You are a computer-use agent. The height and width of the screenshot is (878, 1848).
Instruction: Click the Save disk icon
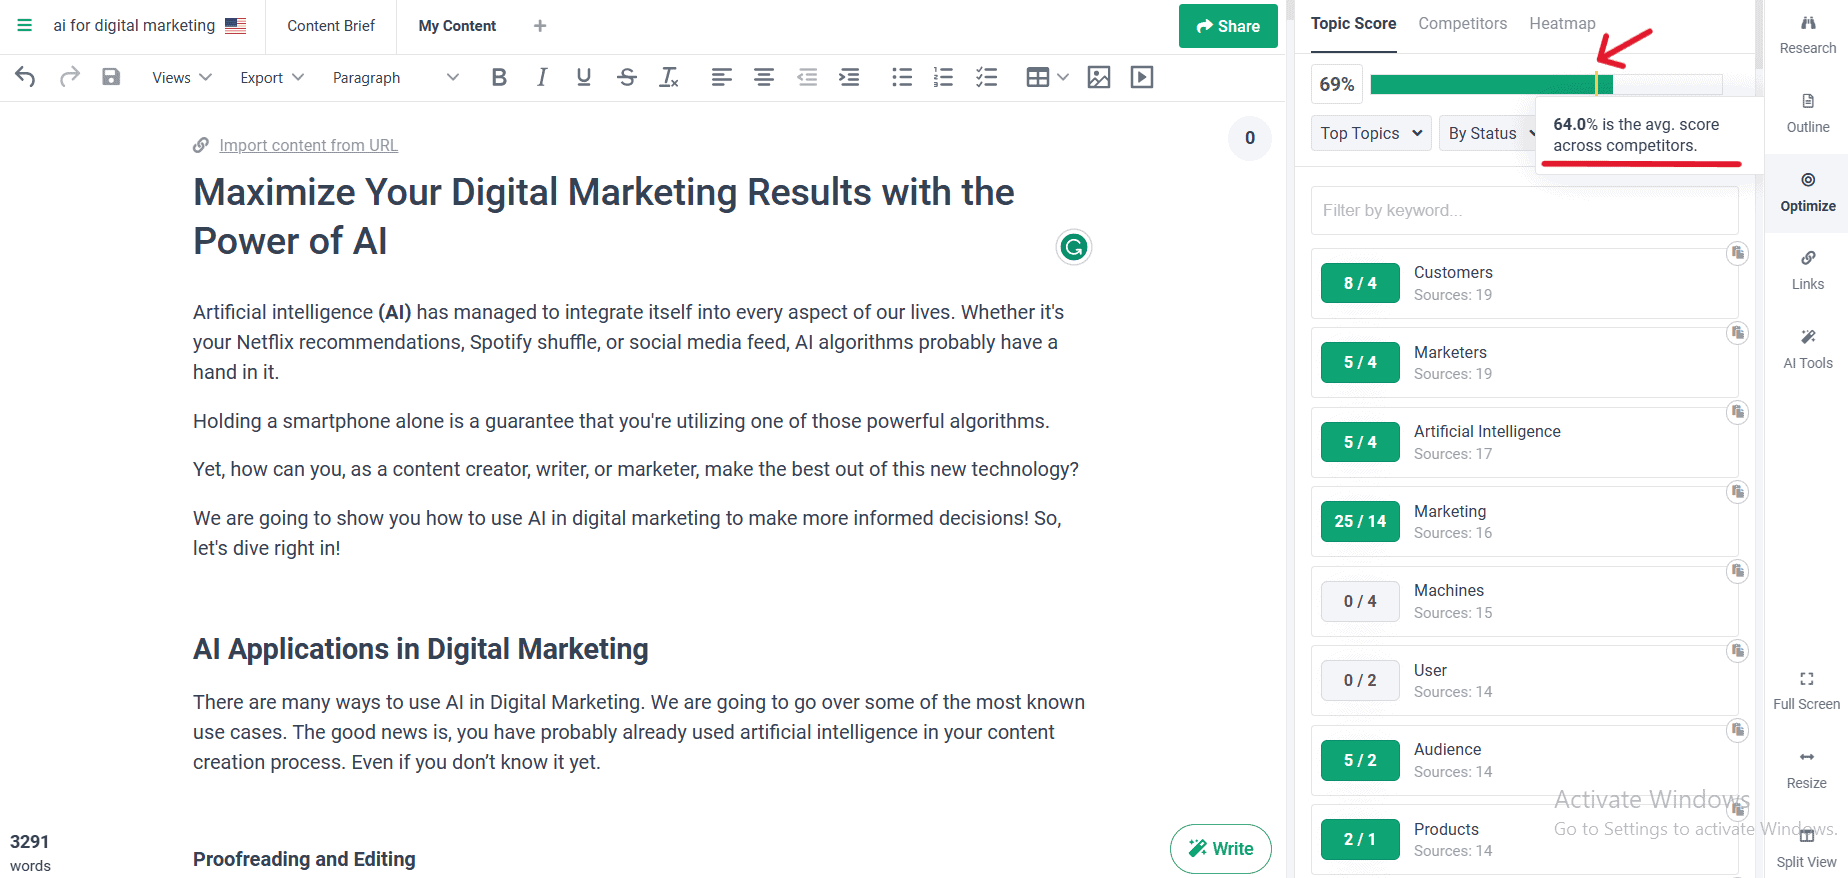pos(111,77)
